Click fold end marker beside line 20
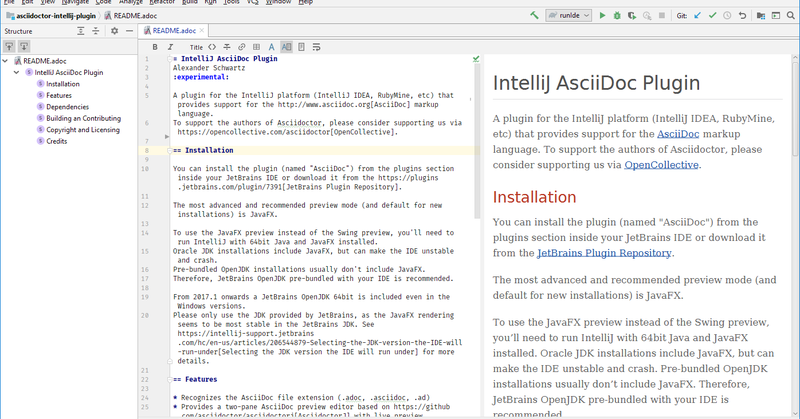The image size is (800, 419). coord(169,361)
